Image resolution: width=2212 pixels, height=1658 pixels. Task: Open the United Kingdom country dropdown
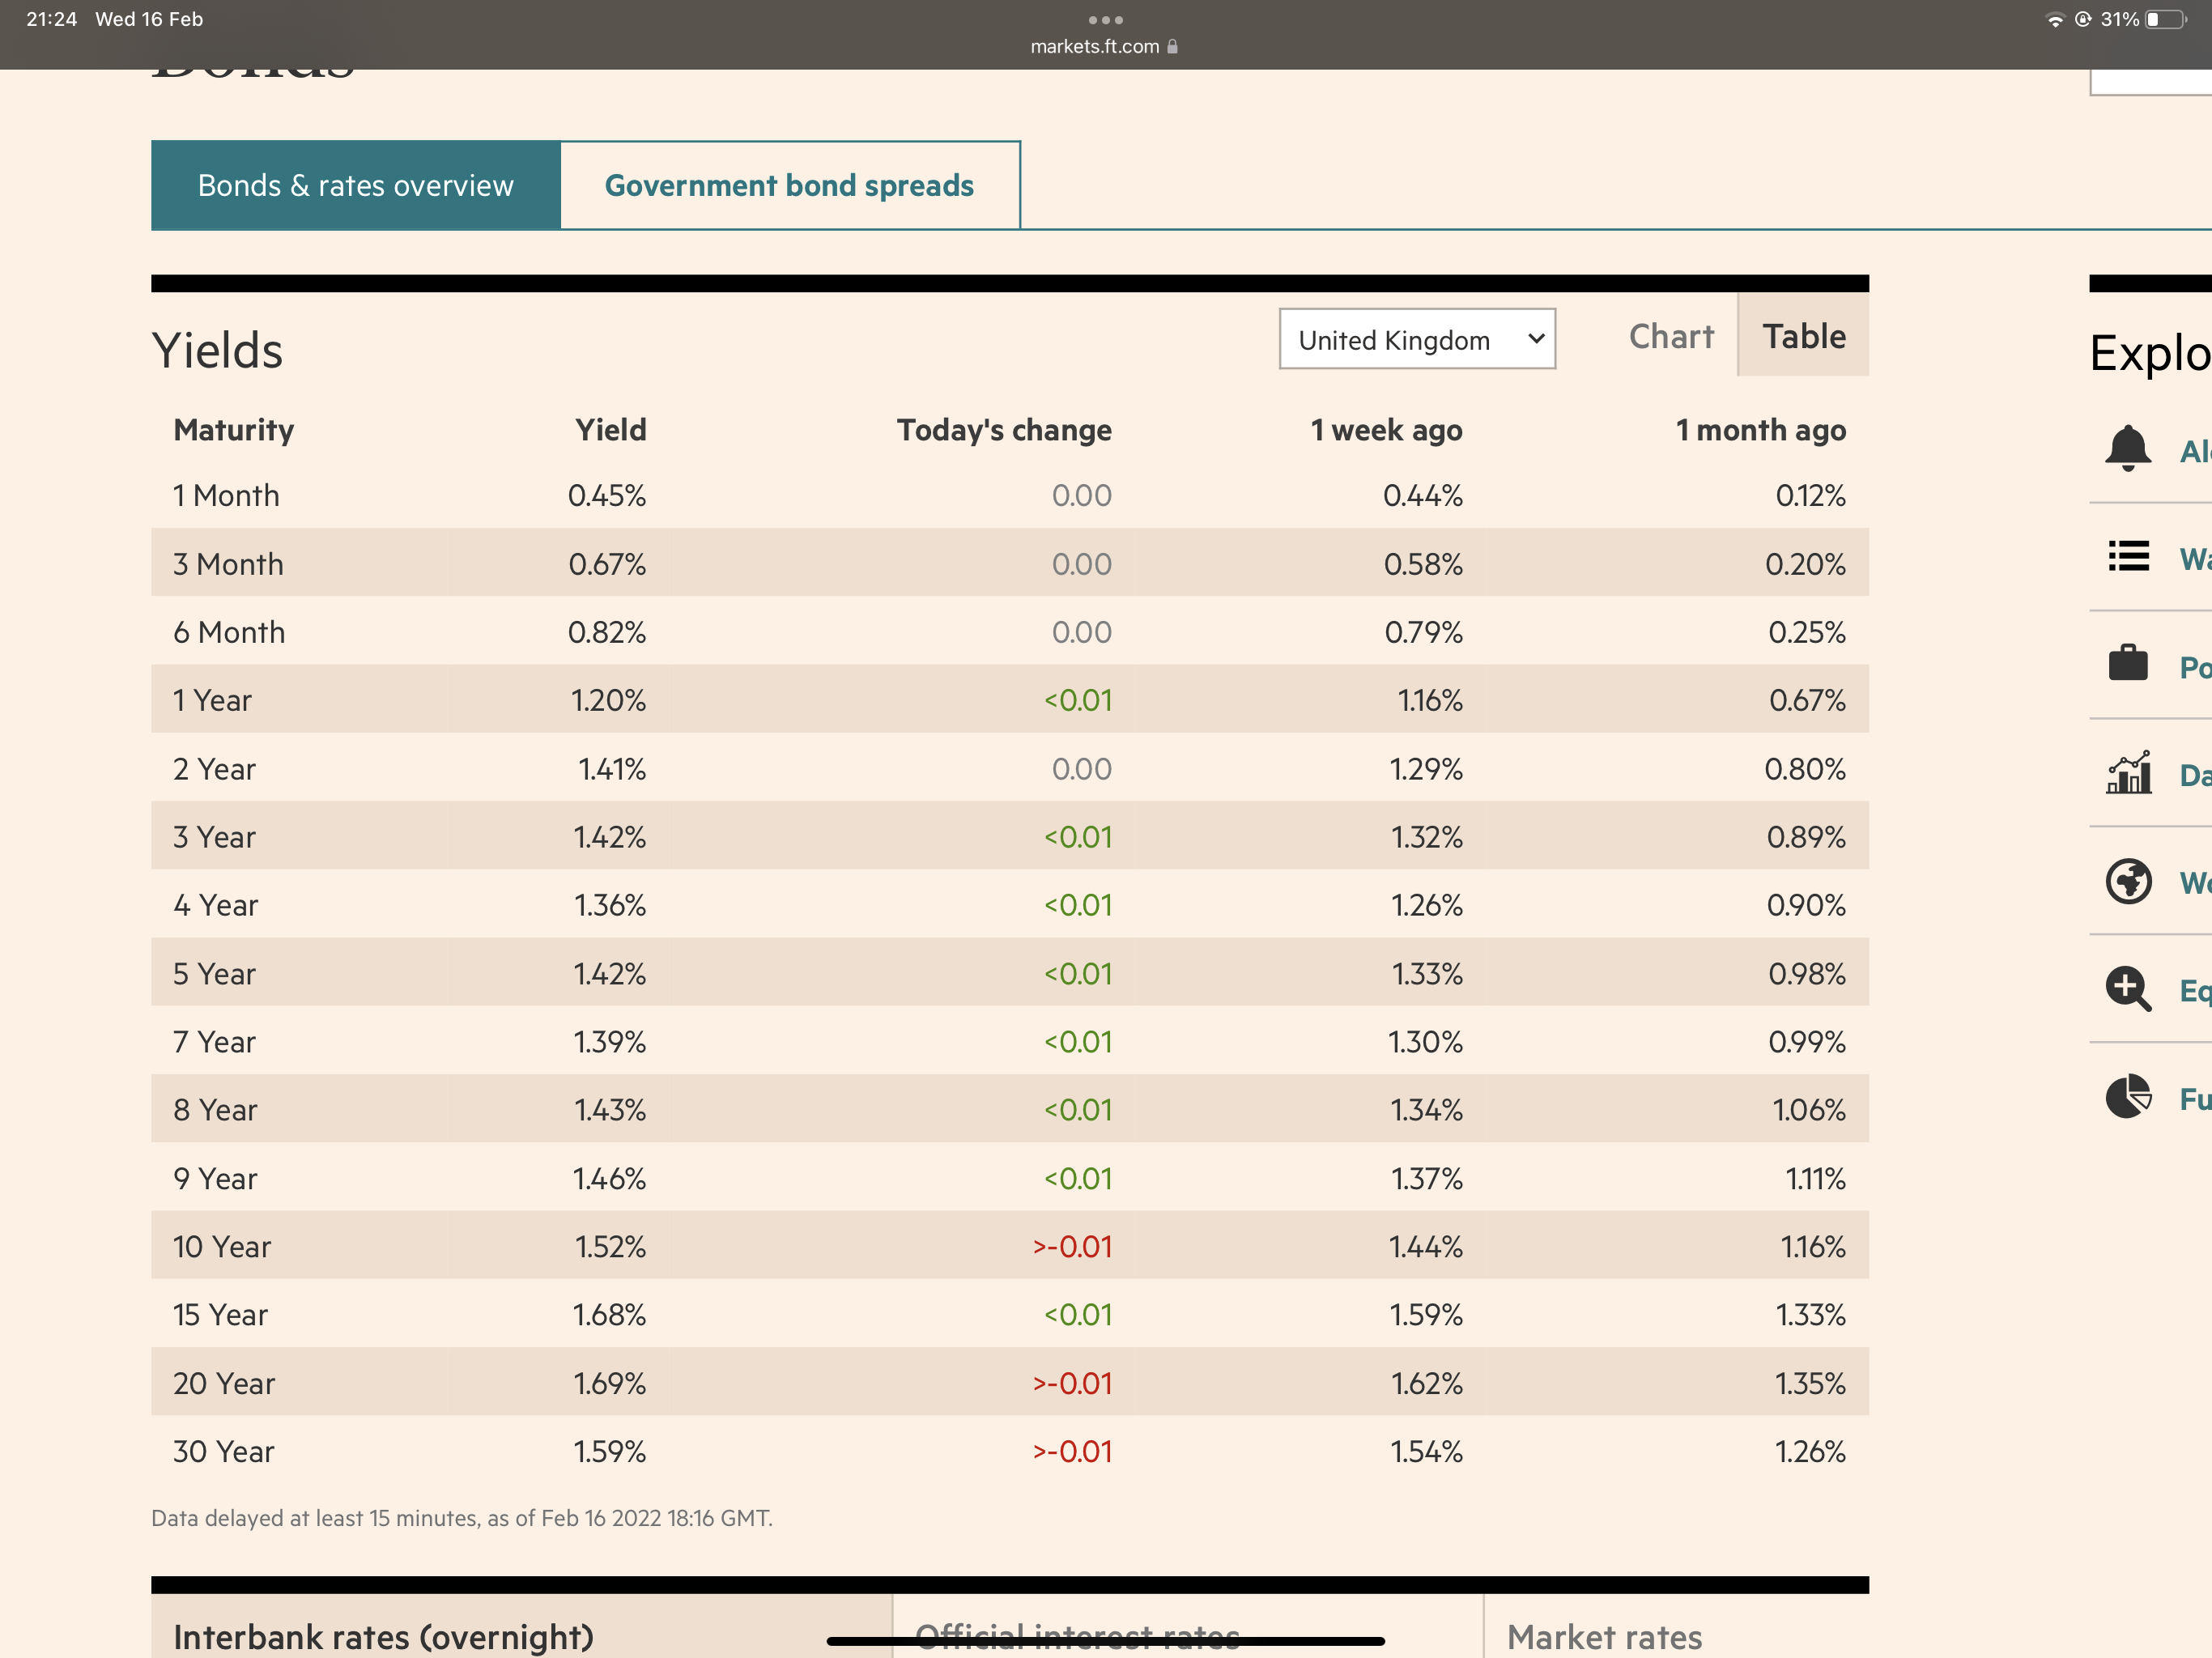1417,339
